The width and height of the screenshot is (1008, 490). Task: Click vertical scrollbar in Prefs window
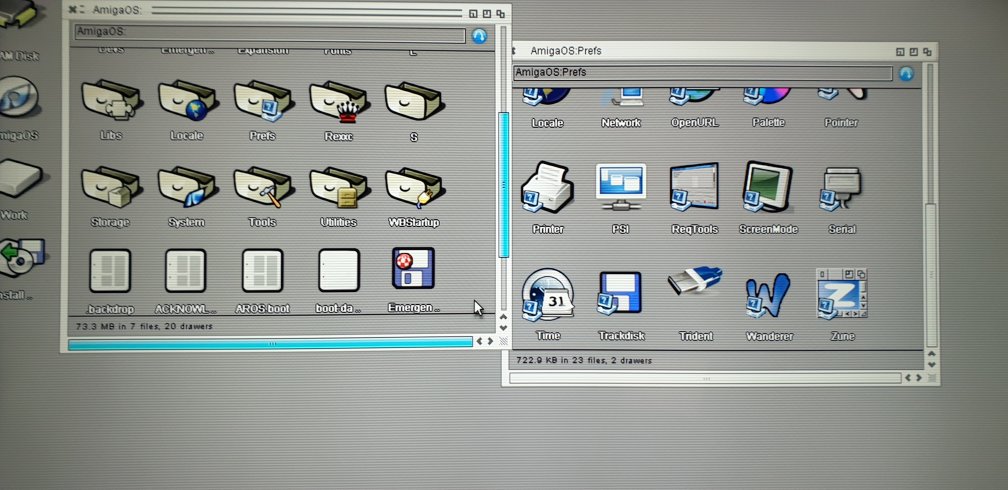coord(931,275)
